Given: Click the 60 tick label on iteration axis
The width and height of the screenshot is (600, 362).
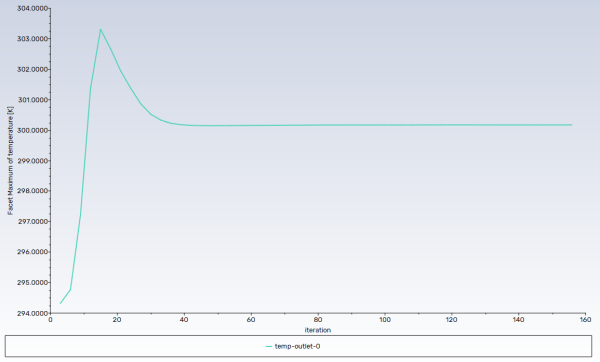Looking at the screenshot, I should pos(251,320).
